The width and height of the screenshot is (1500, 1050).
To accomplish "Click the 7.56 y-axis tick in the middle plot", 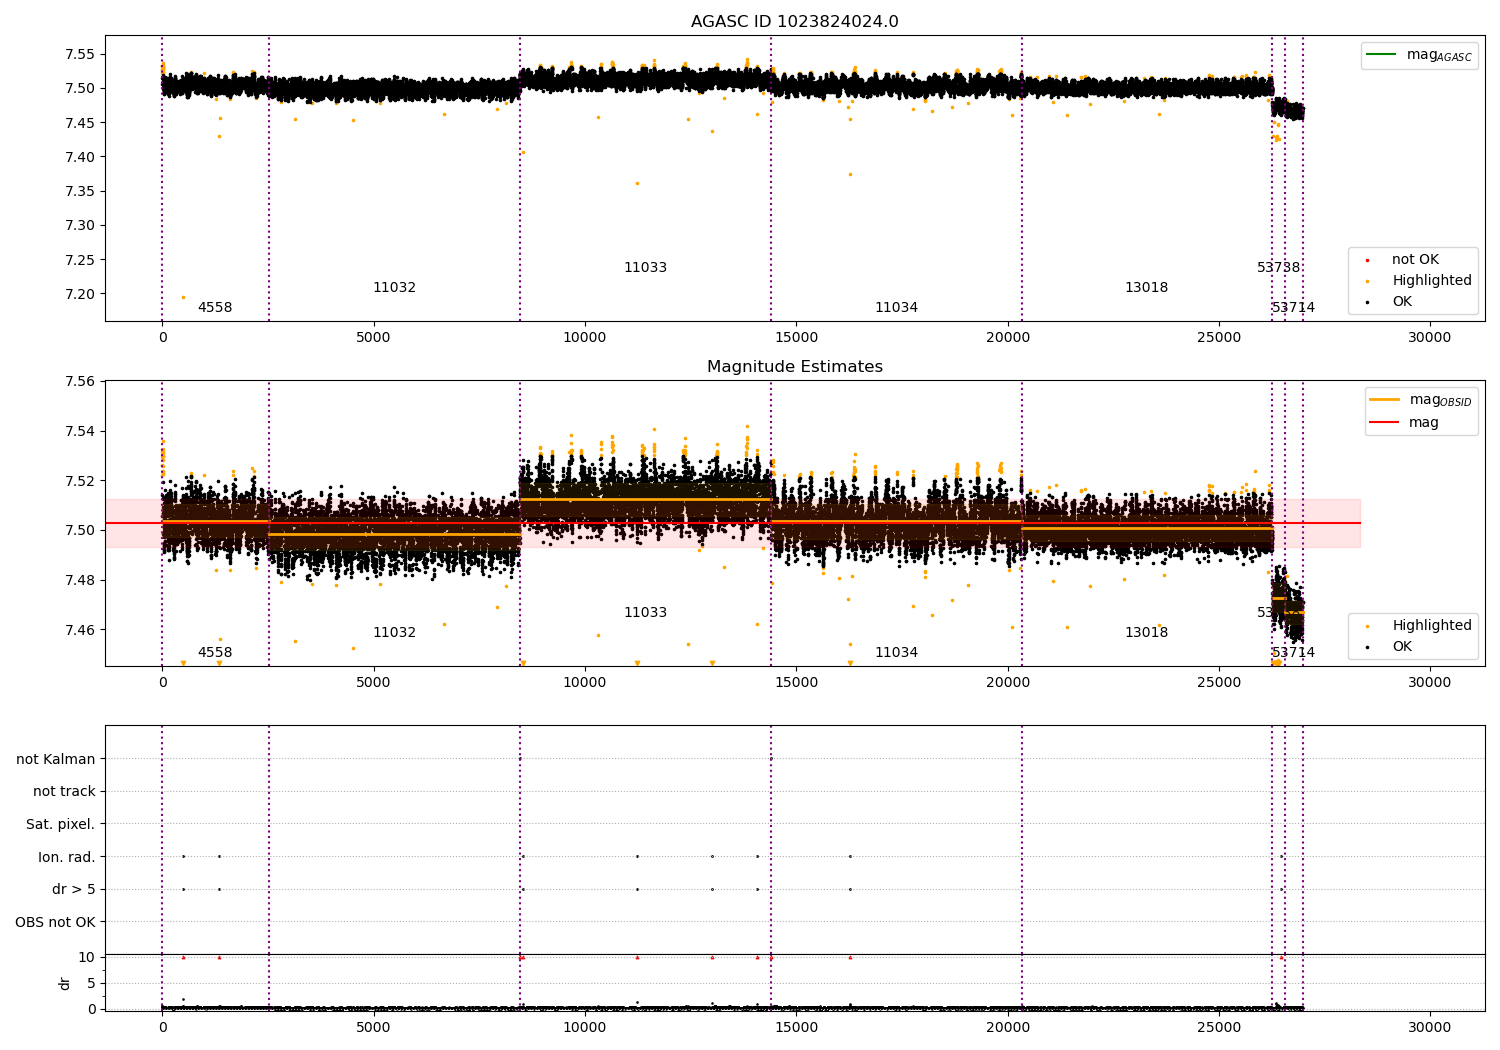I will coord(80,381).
